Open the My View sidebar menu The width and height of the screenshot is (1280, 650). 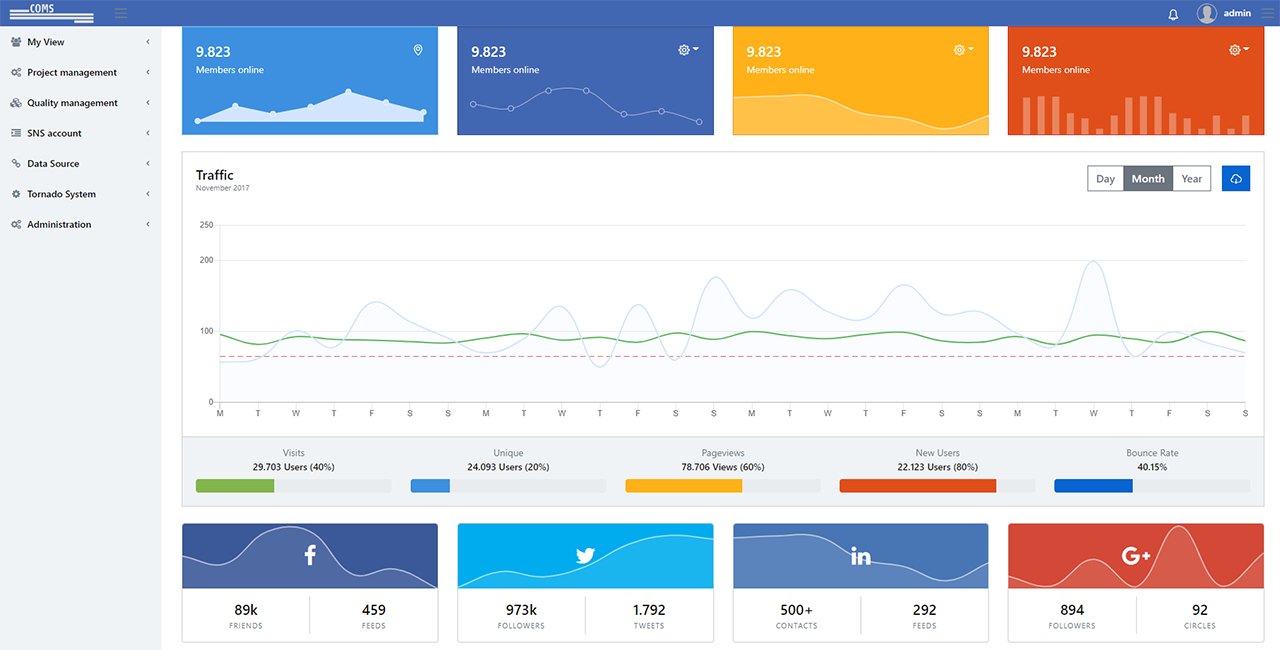[x=46, y=42]
